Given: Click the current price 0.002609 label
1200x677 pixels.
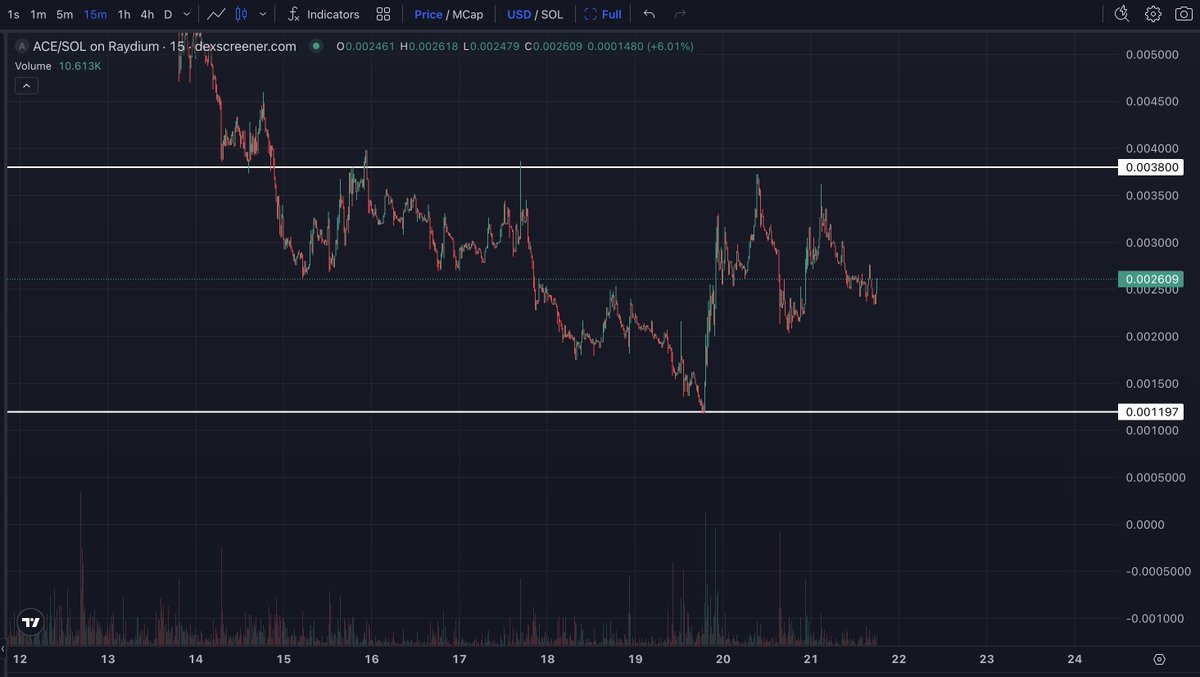Looking at the screenshot, I should tap(1151, 279).
